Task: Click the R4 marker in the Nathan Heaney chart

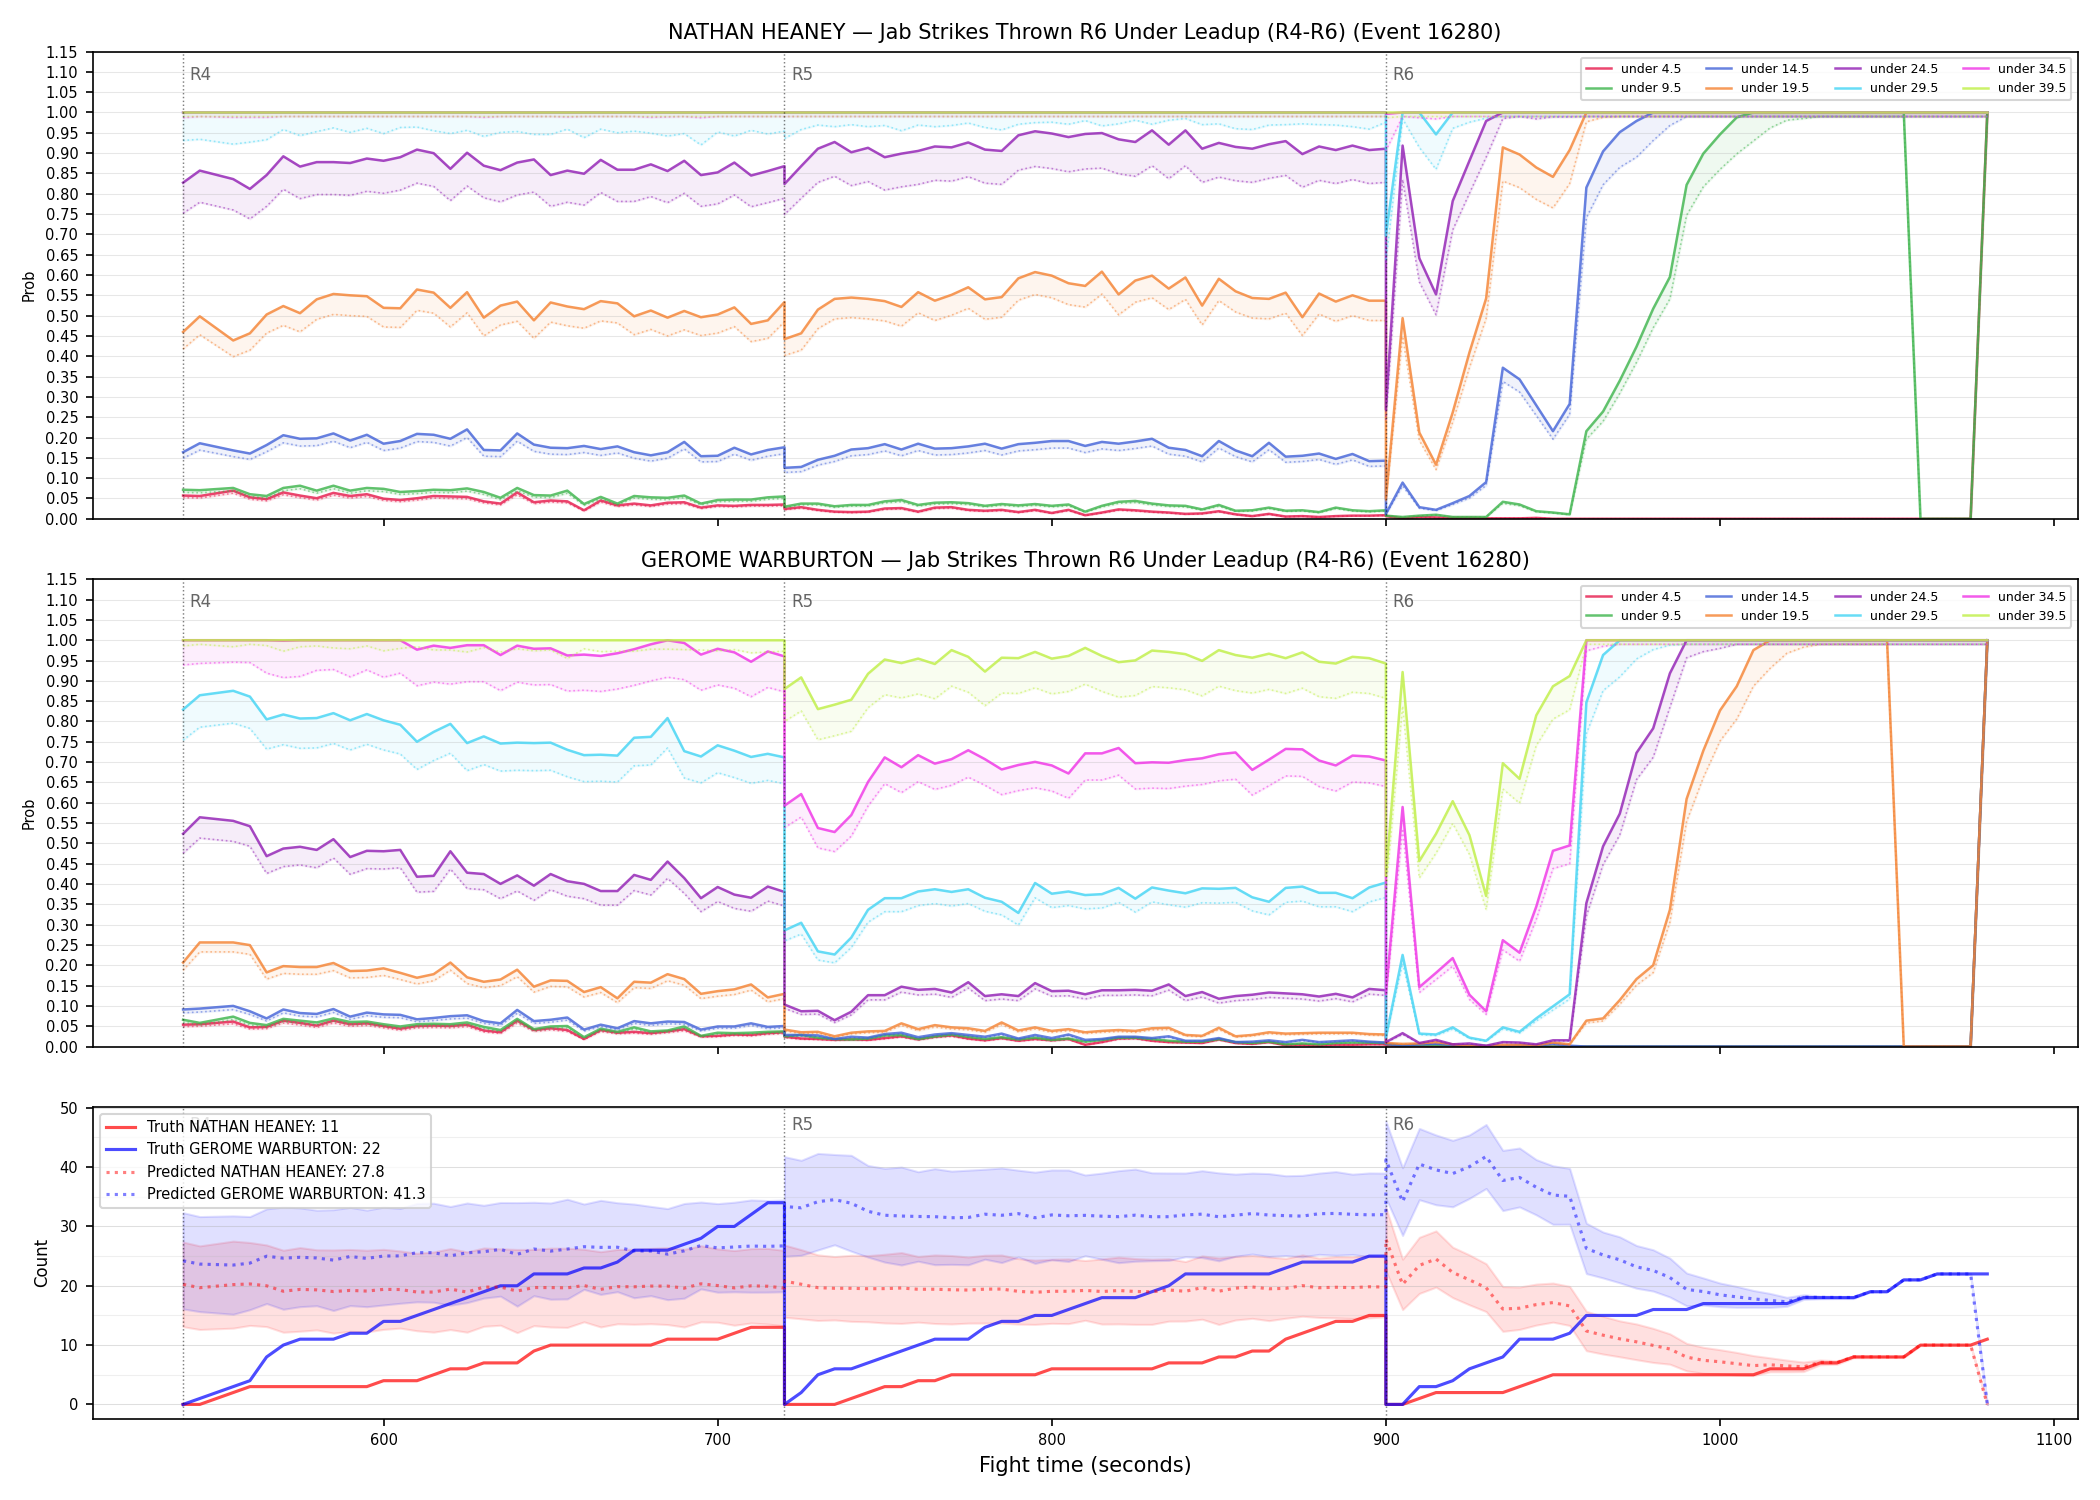Action: point(200,74)
